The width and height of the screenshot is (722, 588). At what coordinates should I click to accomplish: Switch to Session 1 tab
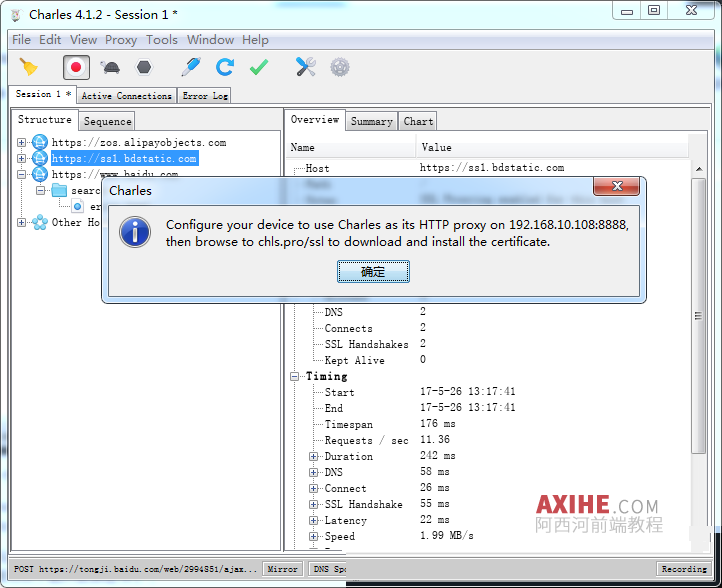pos(43,94)
